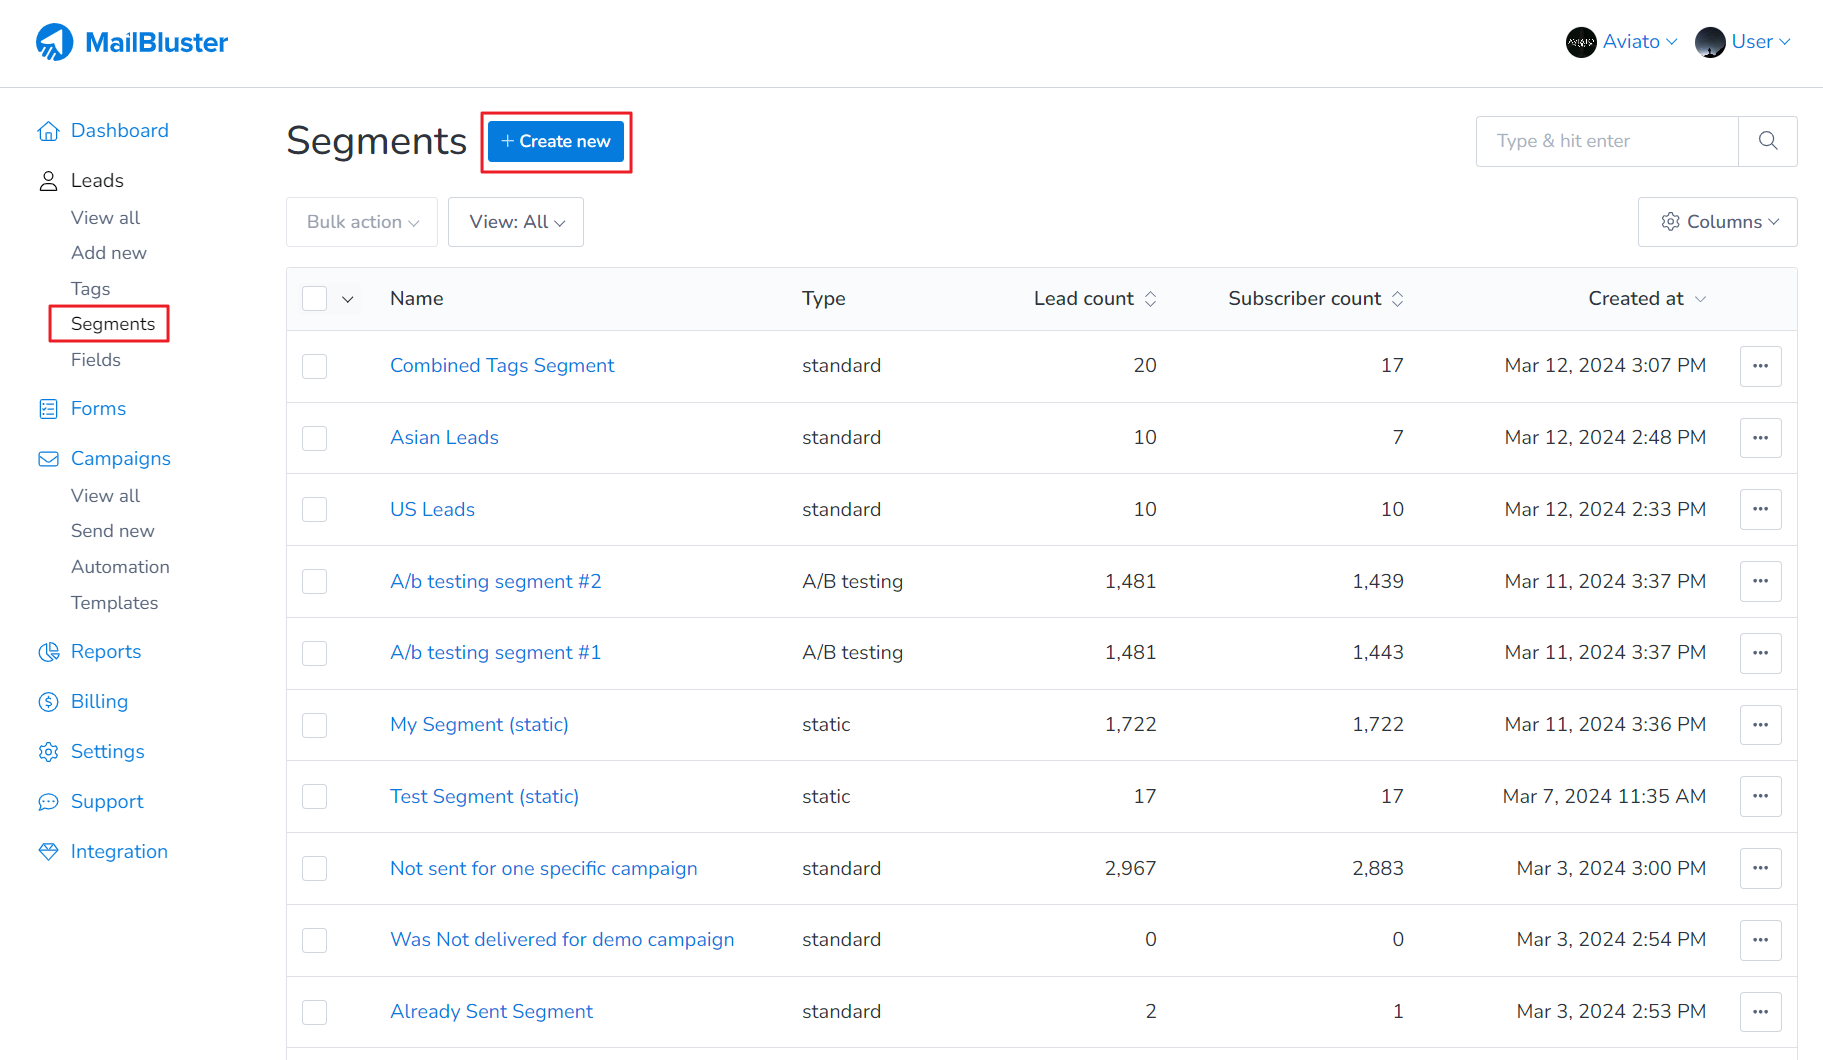Select the US Leads row checkbox
This screenshot has height=1060, width=1823.
pos(315,510)
